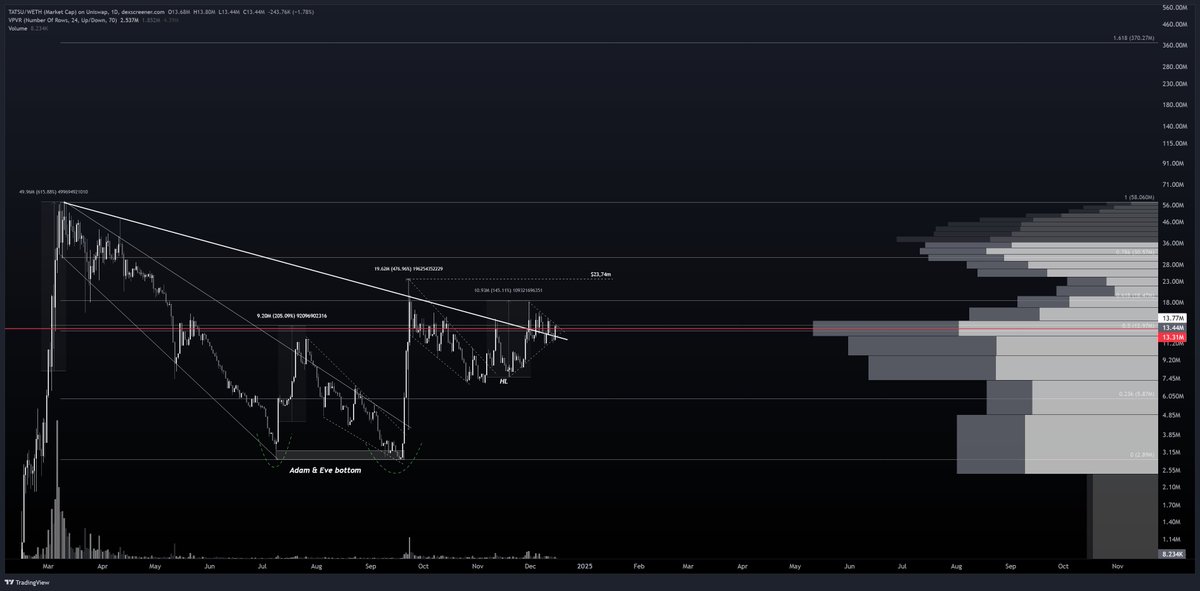This screenshot has height=591, width=1200.
Task: Click the 140.00M price axis label
Action: [1173, 126]
